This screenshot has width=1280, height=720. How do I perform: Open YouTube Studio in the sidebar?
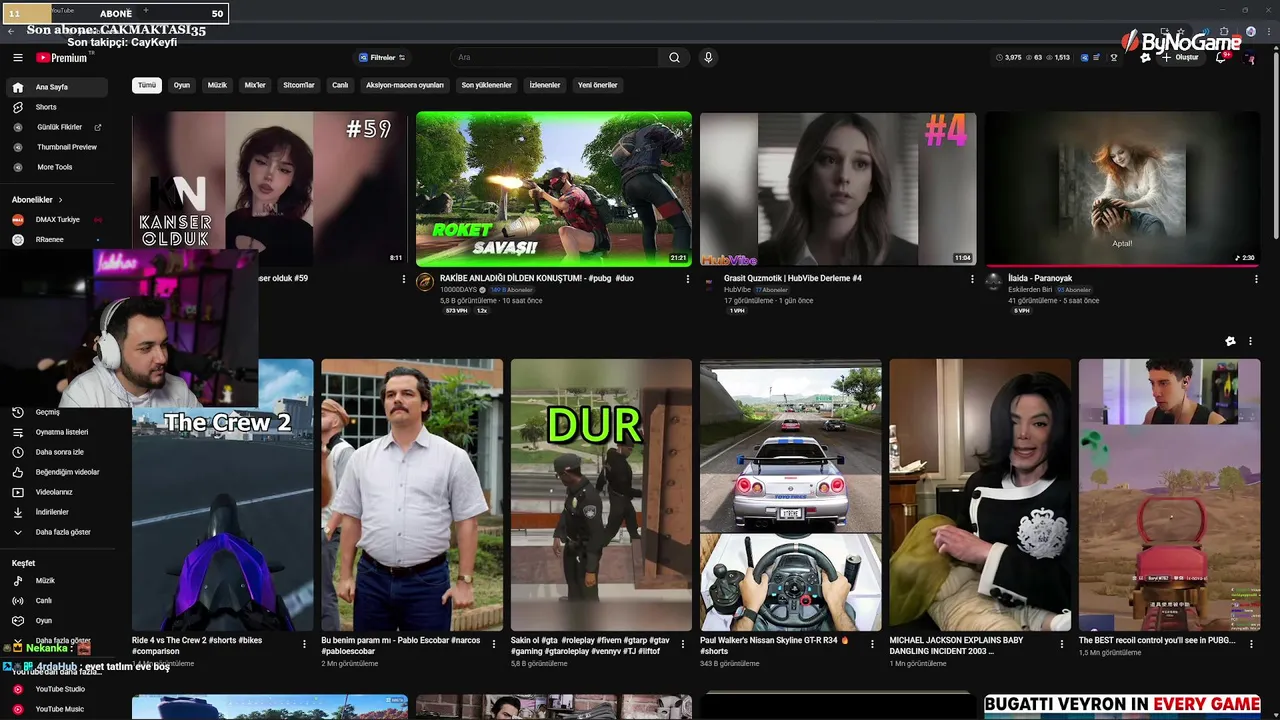click(x=55, y=689)
